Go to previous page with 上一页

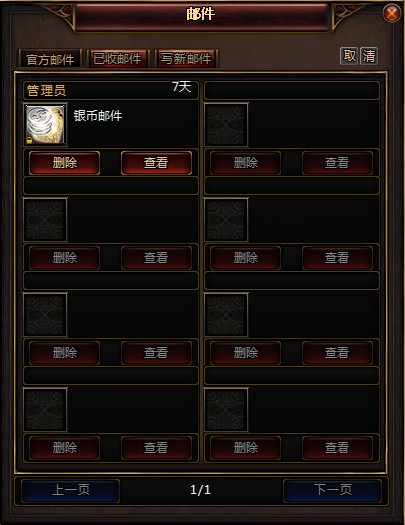pyautogui.click(x=70, y=491)
